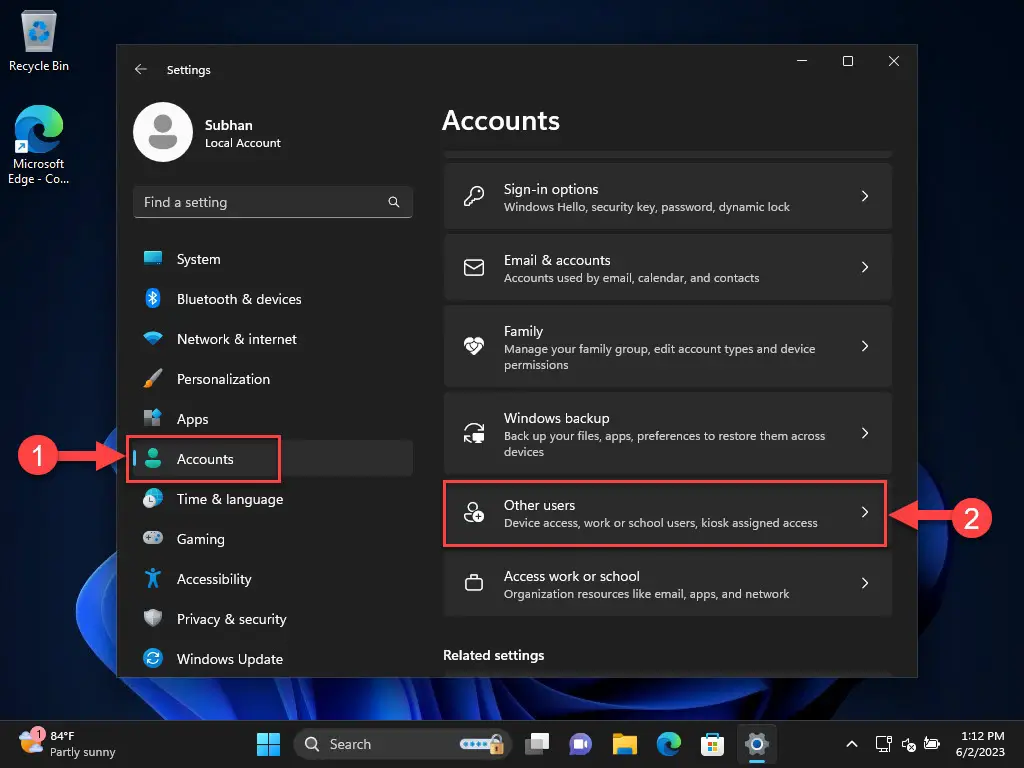This screenshot has width=1024, height=768.
Task: Show hidden icons in system tray
Action: coord(852,744)
